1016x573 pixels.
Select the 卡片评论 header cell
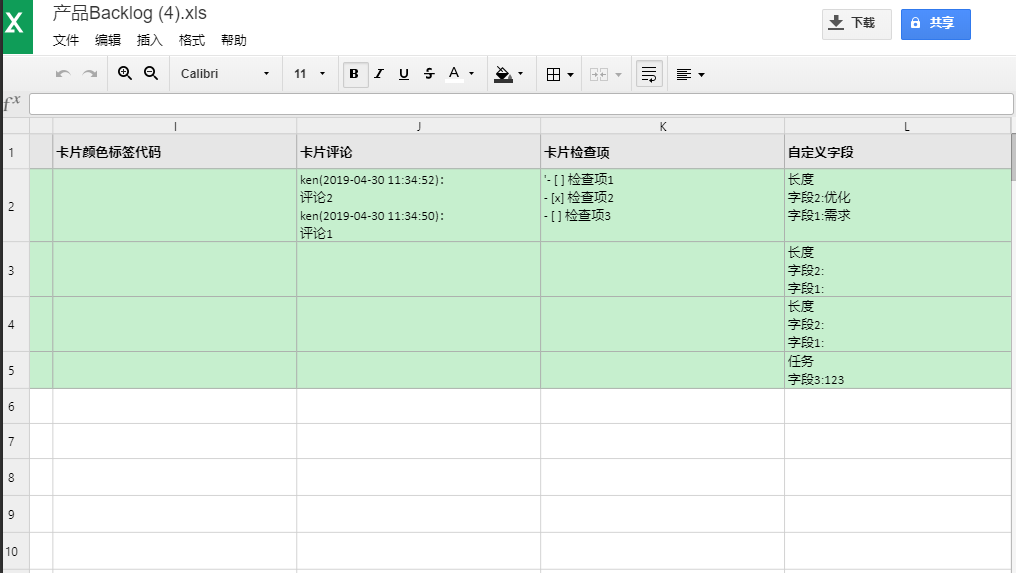click(418, 152)
